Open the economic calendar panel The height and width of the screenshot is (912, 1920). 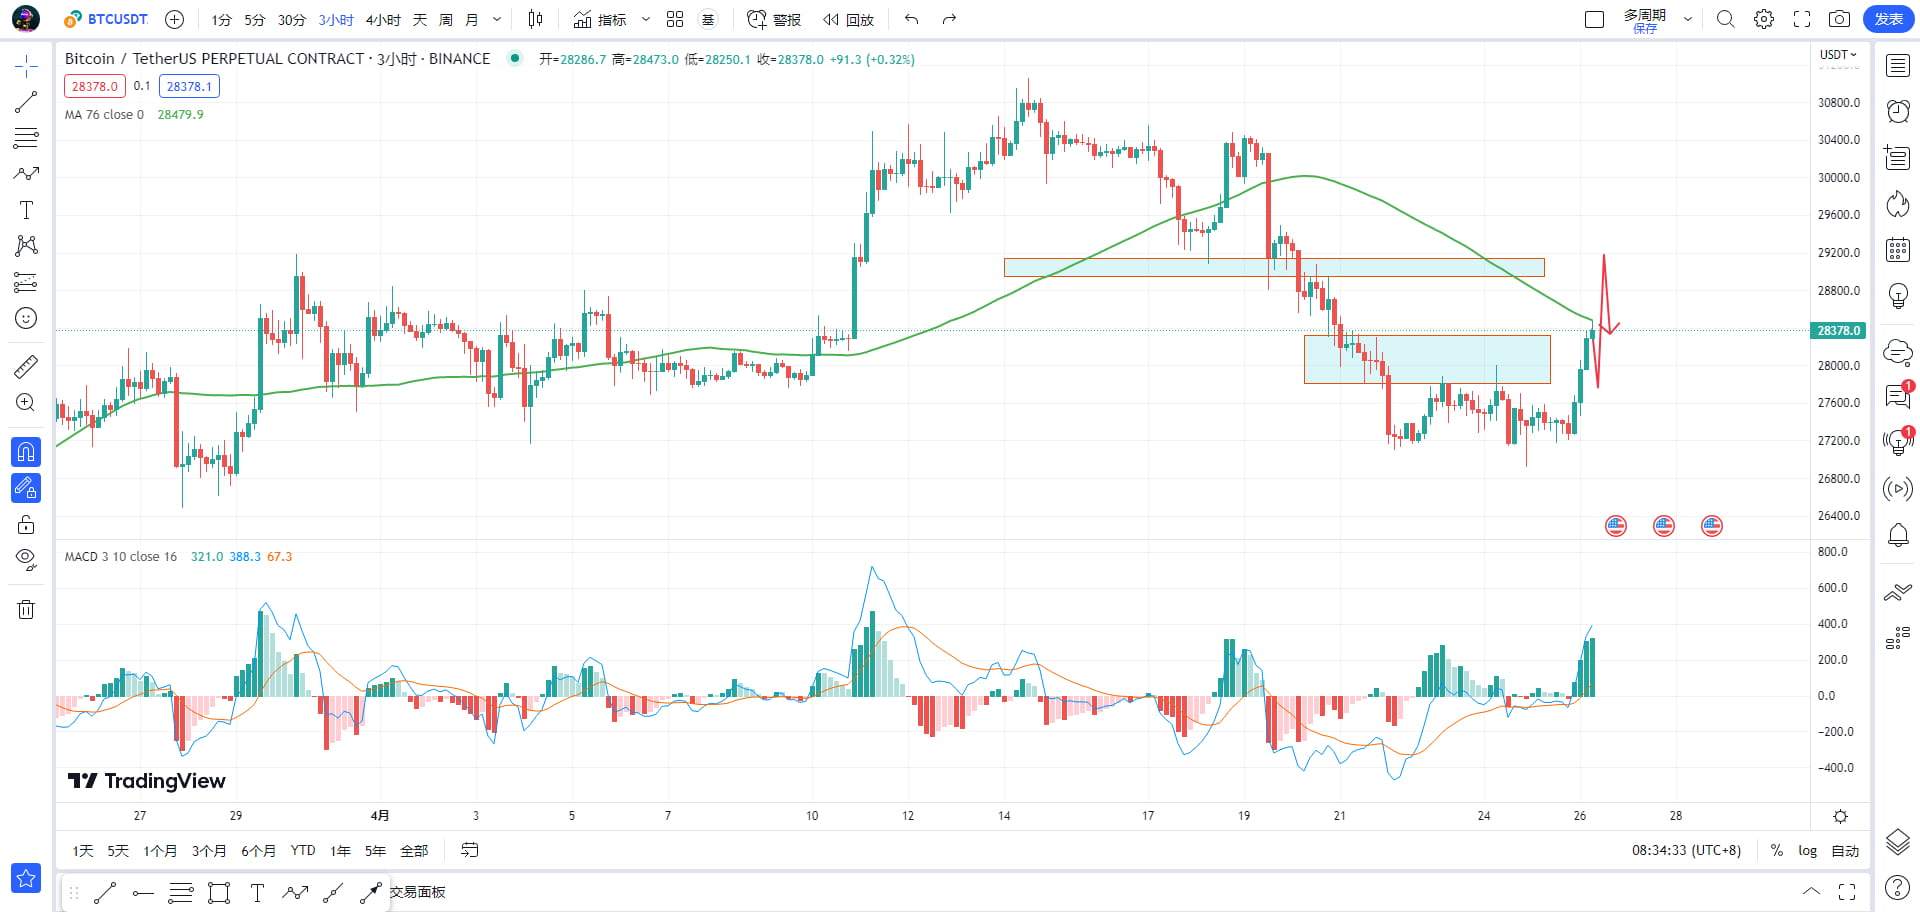click(x=1897, y=250)
